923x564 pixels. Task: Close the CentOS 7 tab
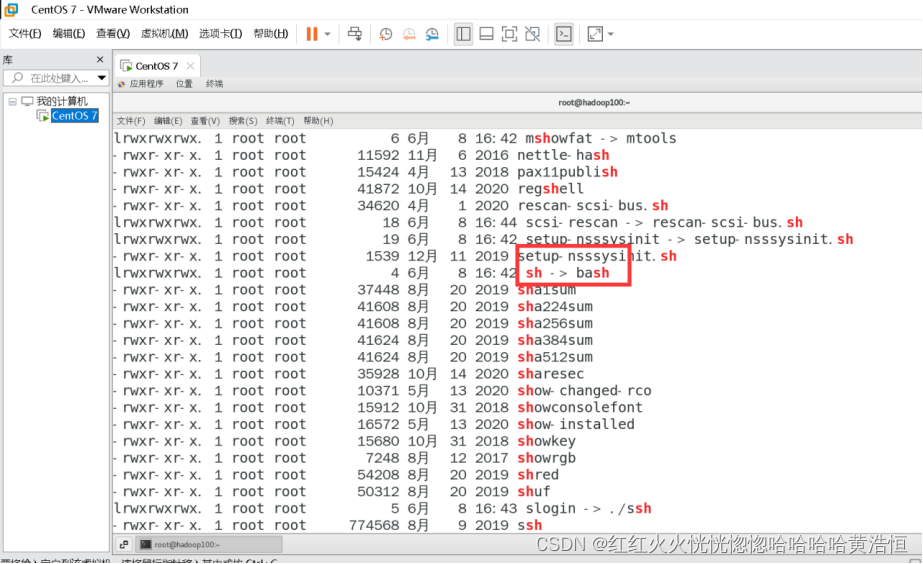click(190, 66)
